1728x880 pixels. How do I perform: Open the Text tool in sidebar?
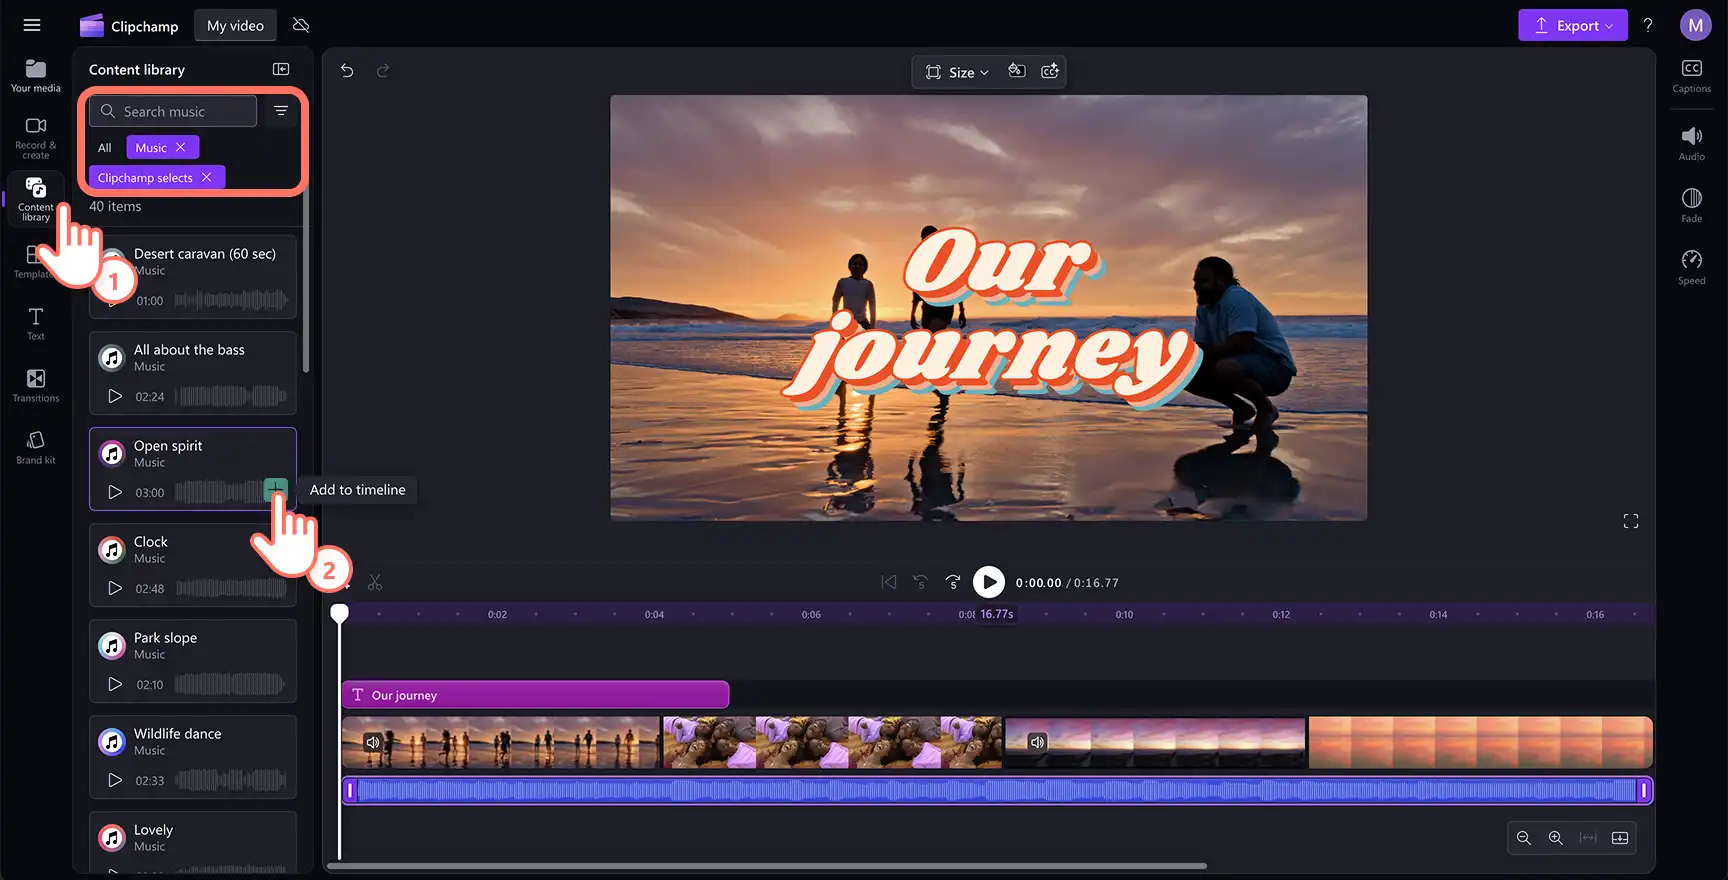(35, 323)
